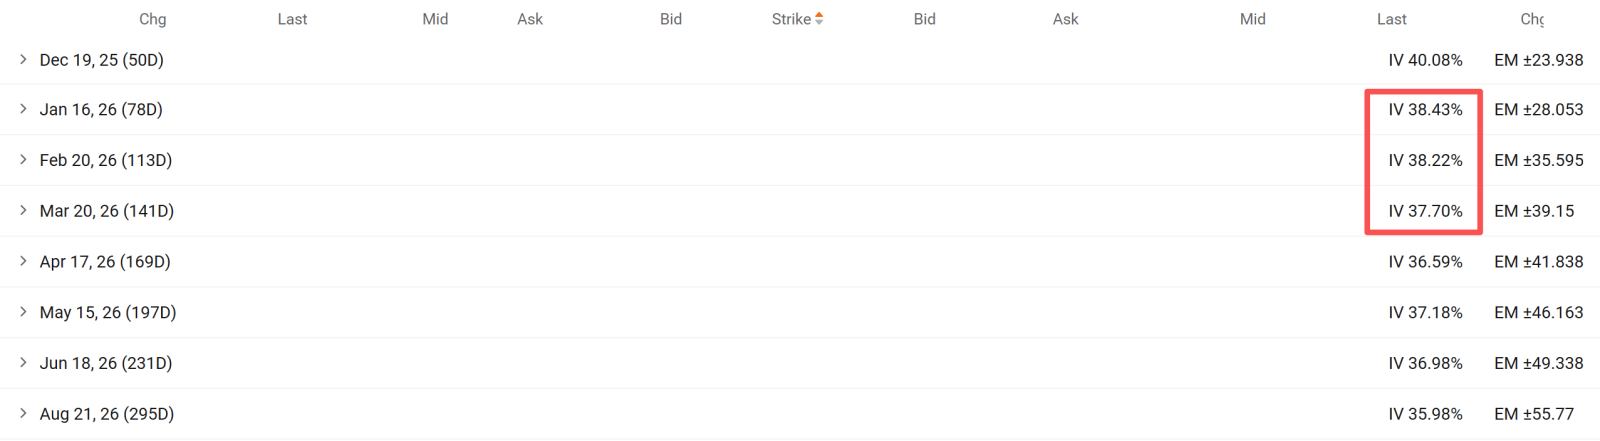Click the EM ±46.163 value
This screenshot has width=1600, height=441.
click(x=1539, y=313)
